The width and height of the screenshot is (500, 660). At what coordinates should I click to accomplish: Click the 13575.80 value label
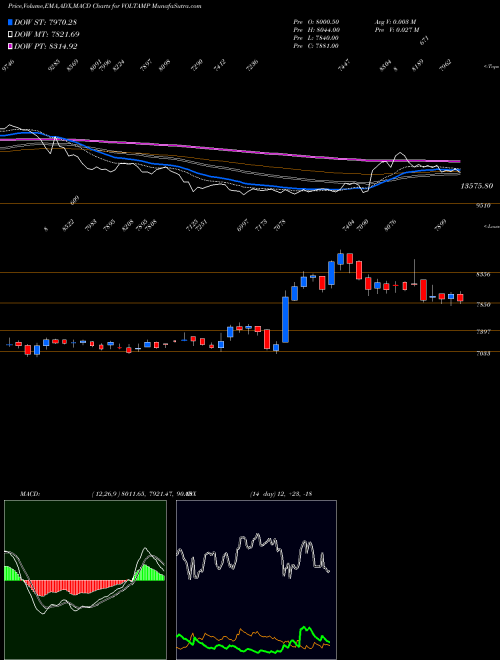pyautogui.click(x=476, y=186)
